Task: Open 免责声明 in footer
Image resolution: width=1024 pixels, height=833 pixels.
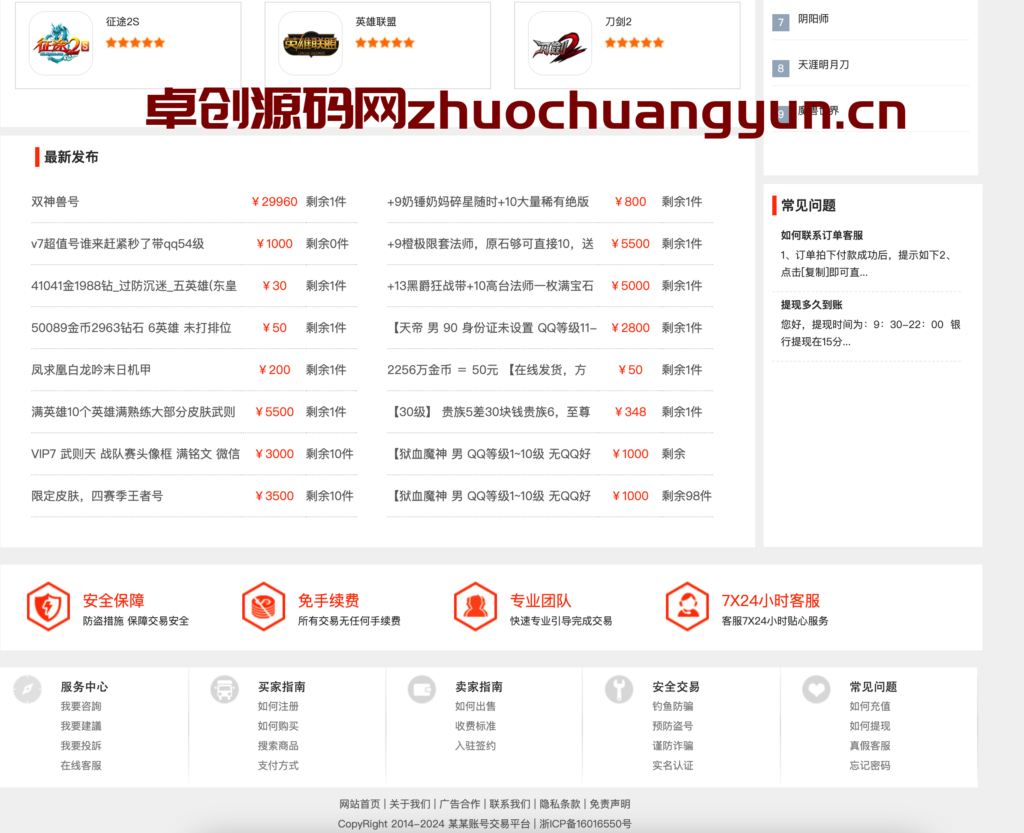Action: point(610,804)
